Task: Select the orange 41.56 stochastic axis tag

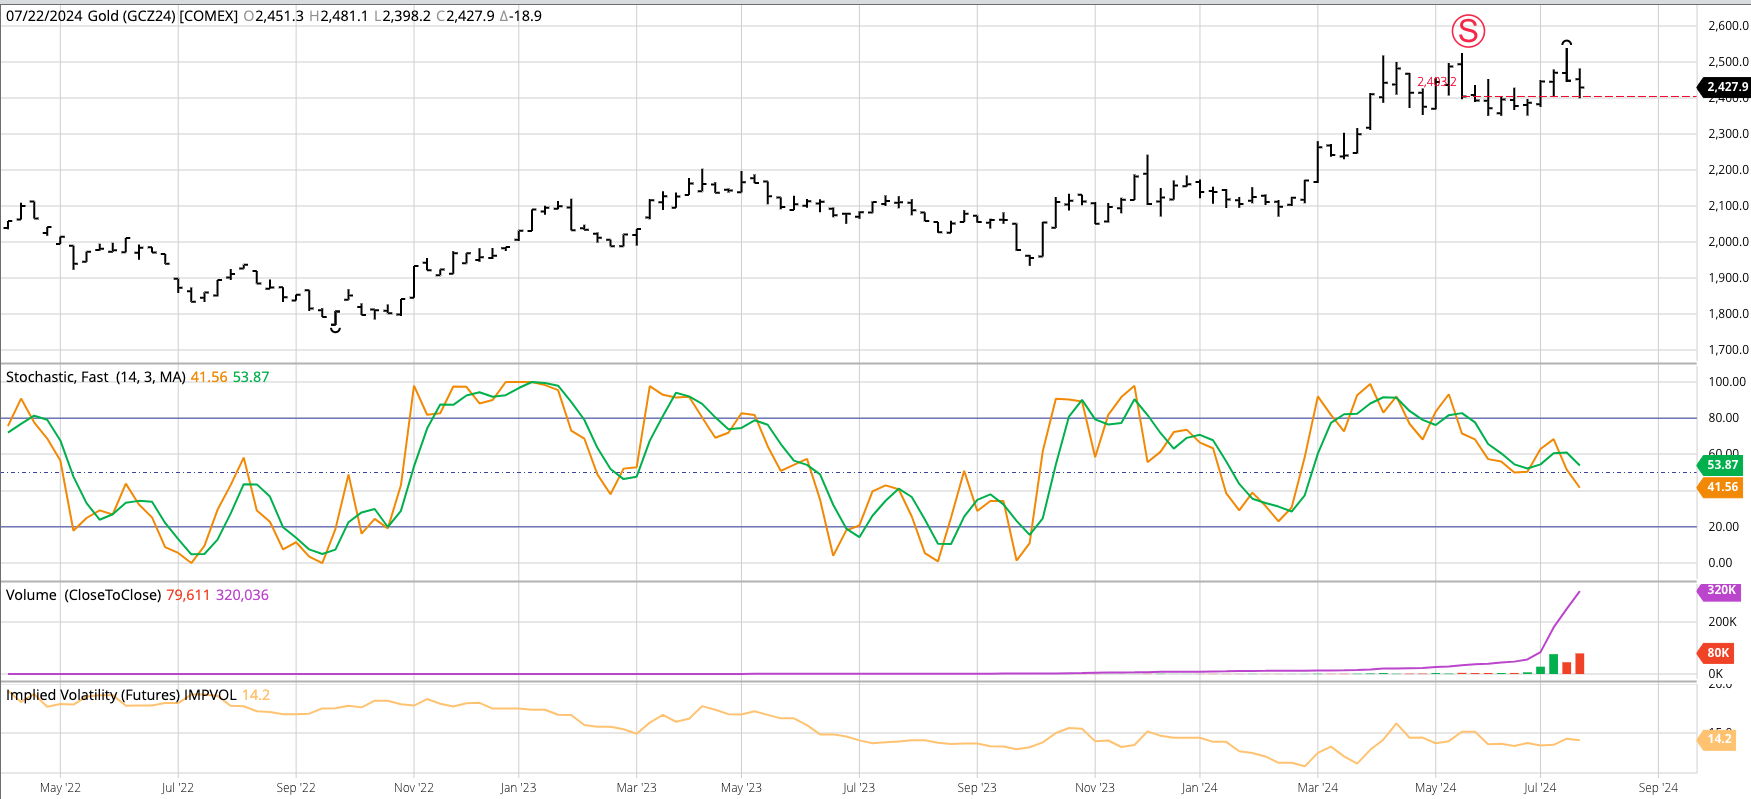Action: [x=1722, y=487]
